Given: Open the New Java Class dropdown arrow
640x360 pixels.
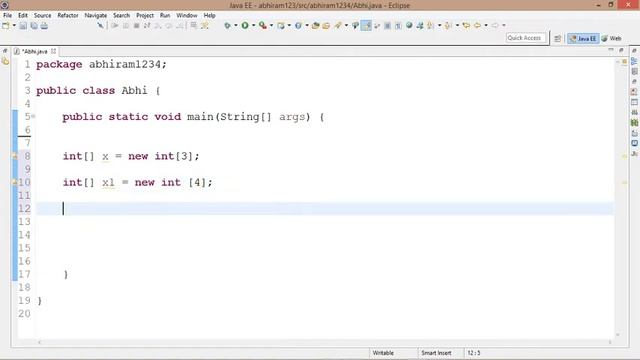Looking at the screenshot, I should point(307,25).
